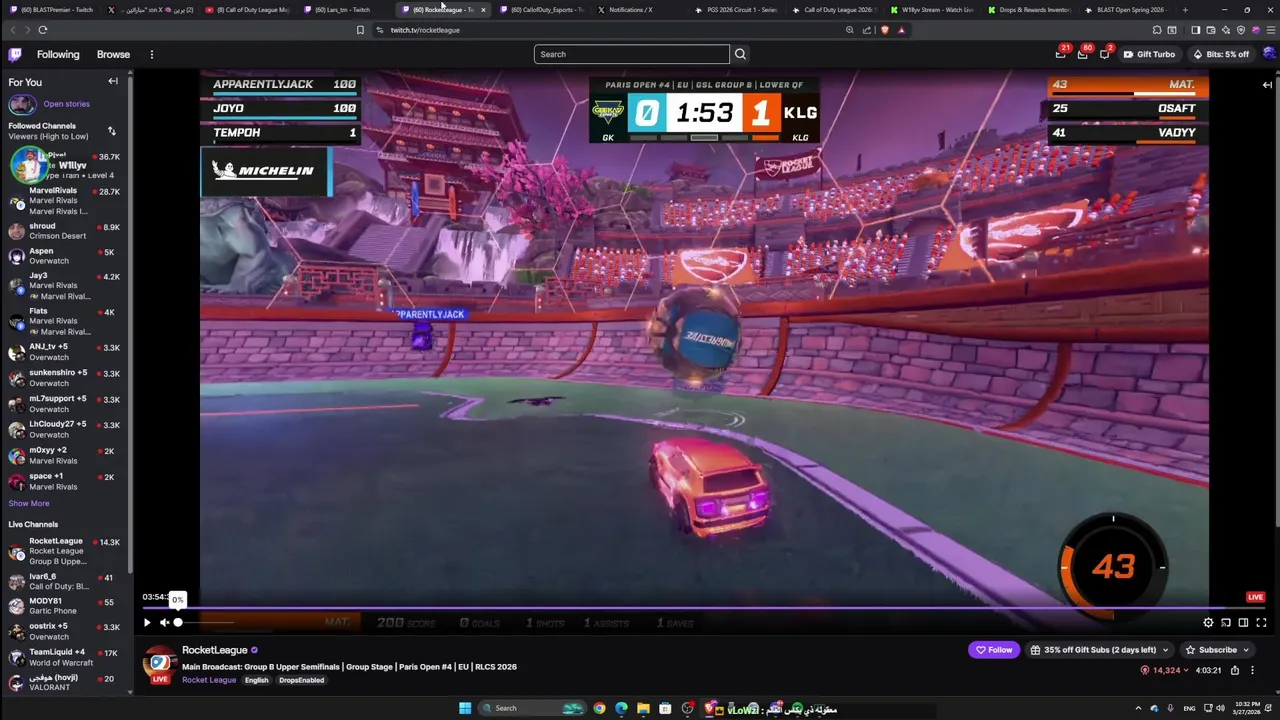Click the browser reload button
1280x720 pixels.
click(43, 30)
